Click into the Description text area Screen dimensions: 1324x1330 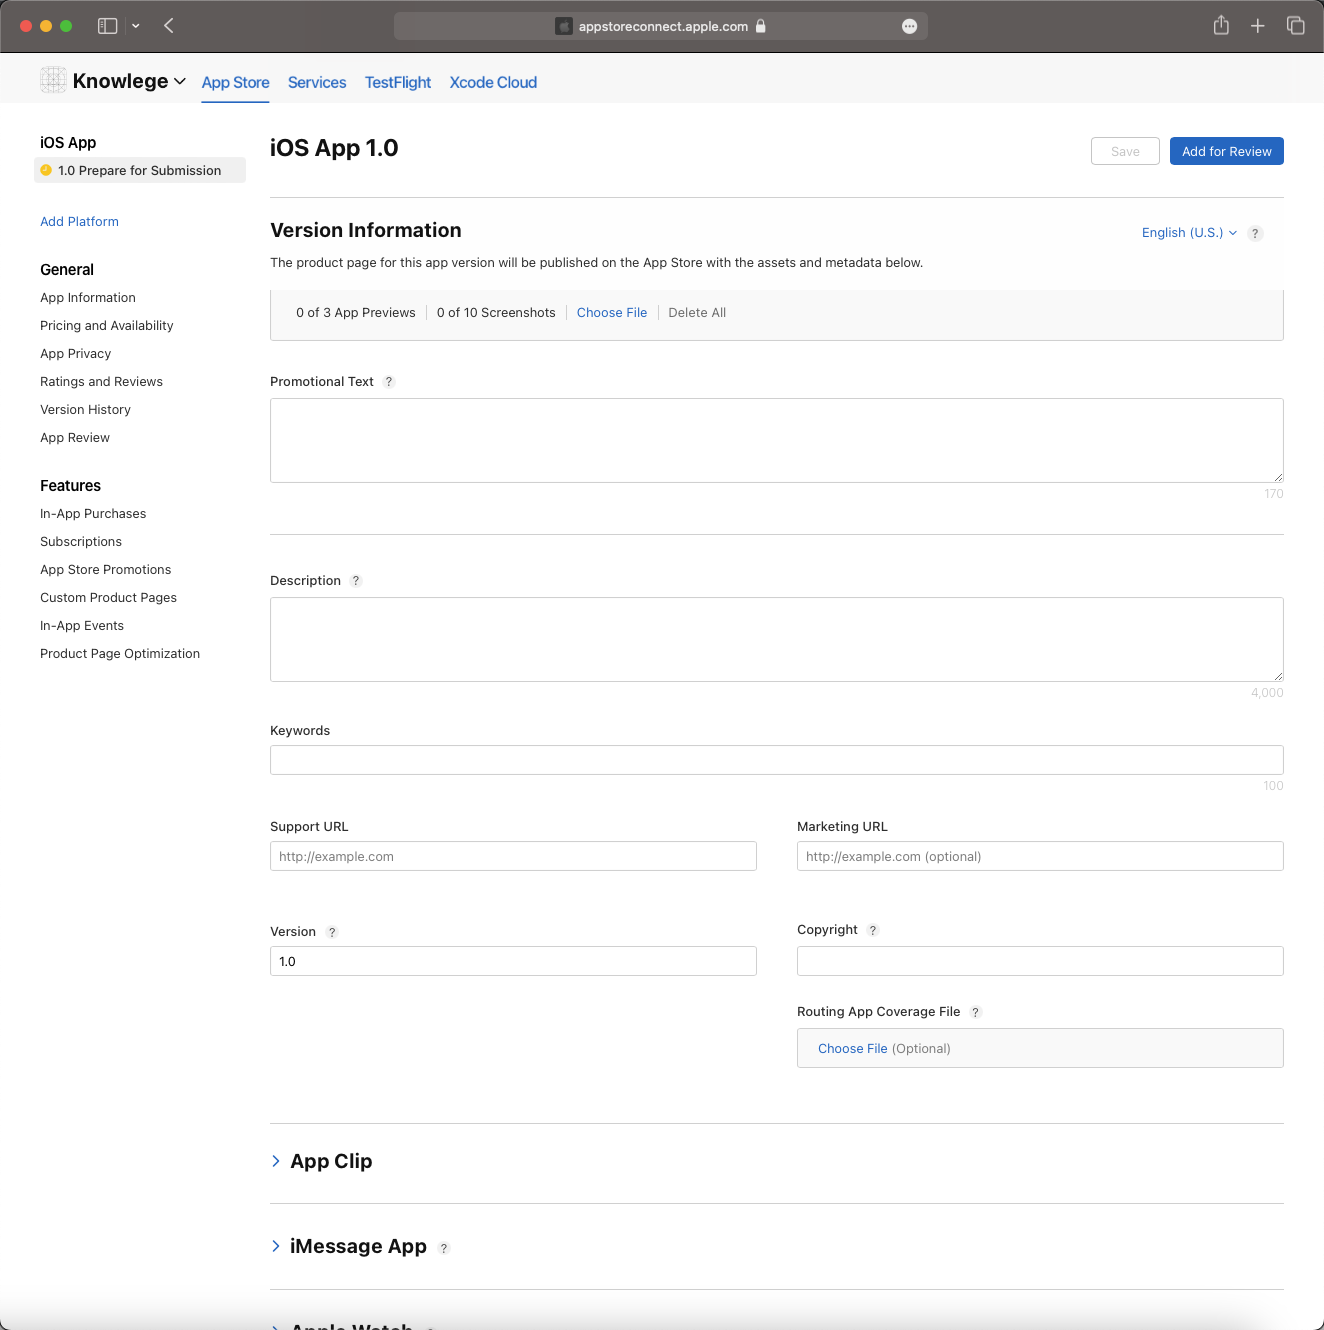point(777,640)
